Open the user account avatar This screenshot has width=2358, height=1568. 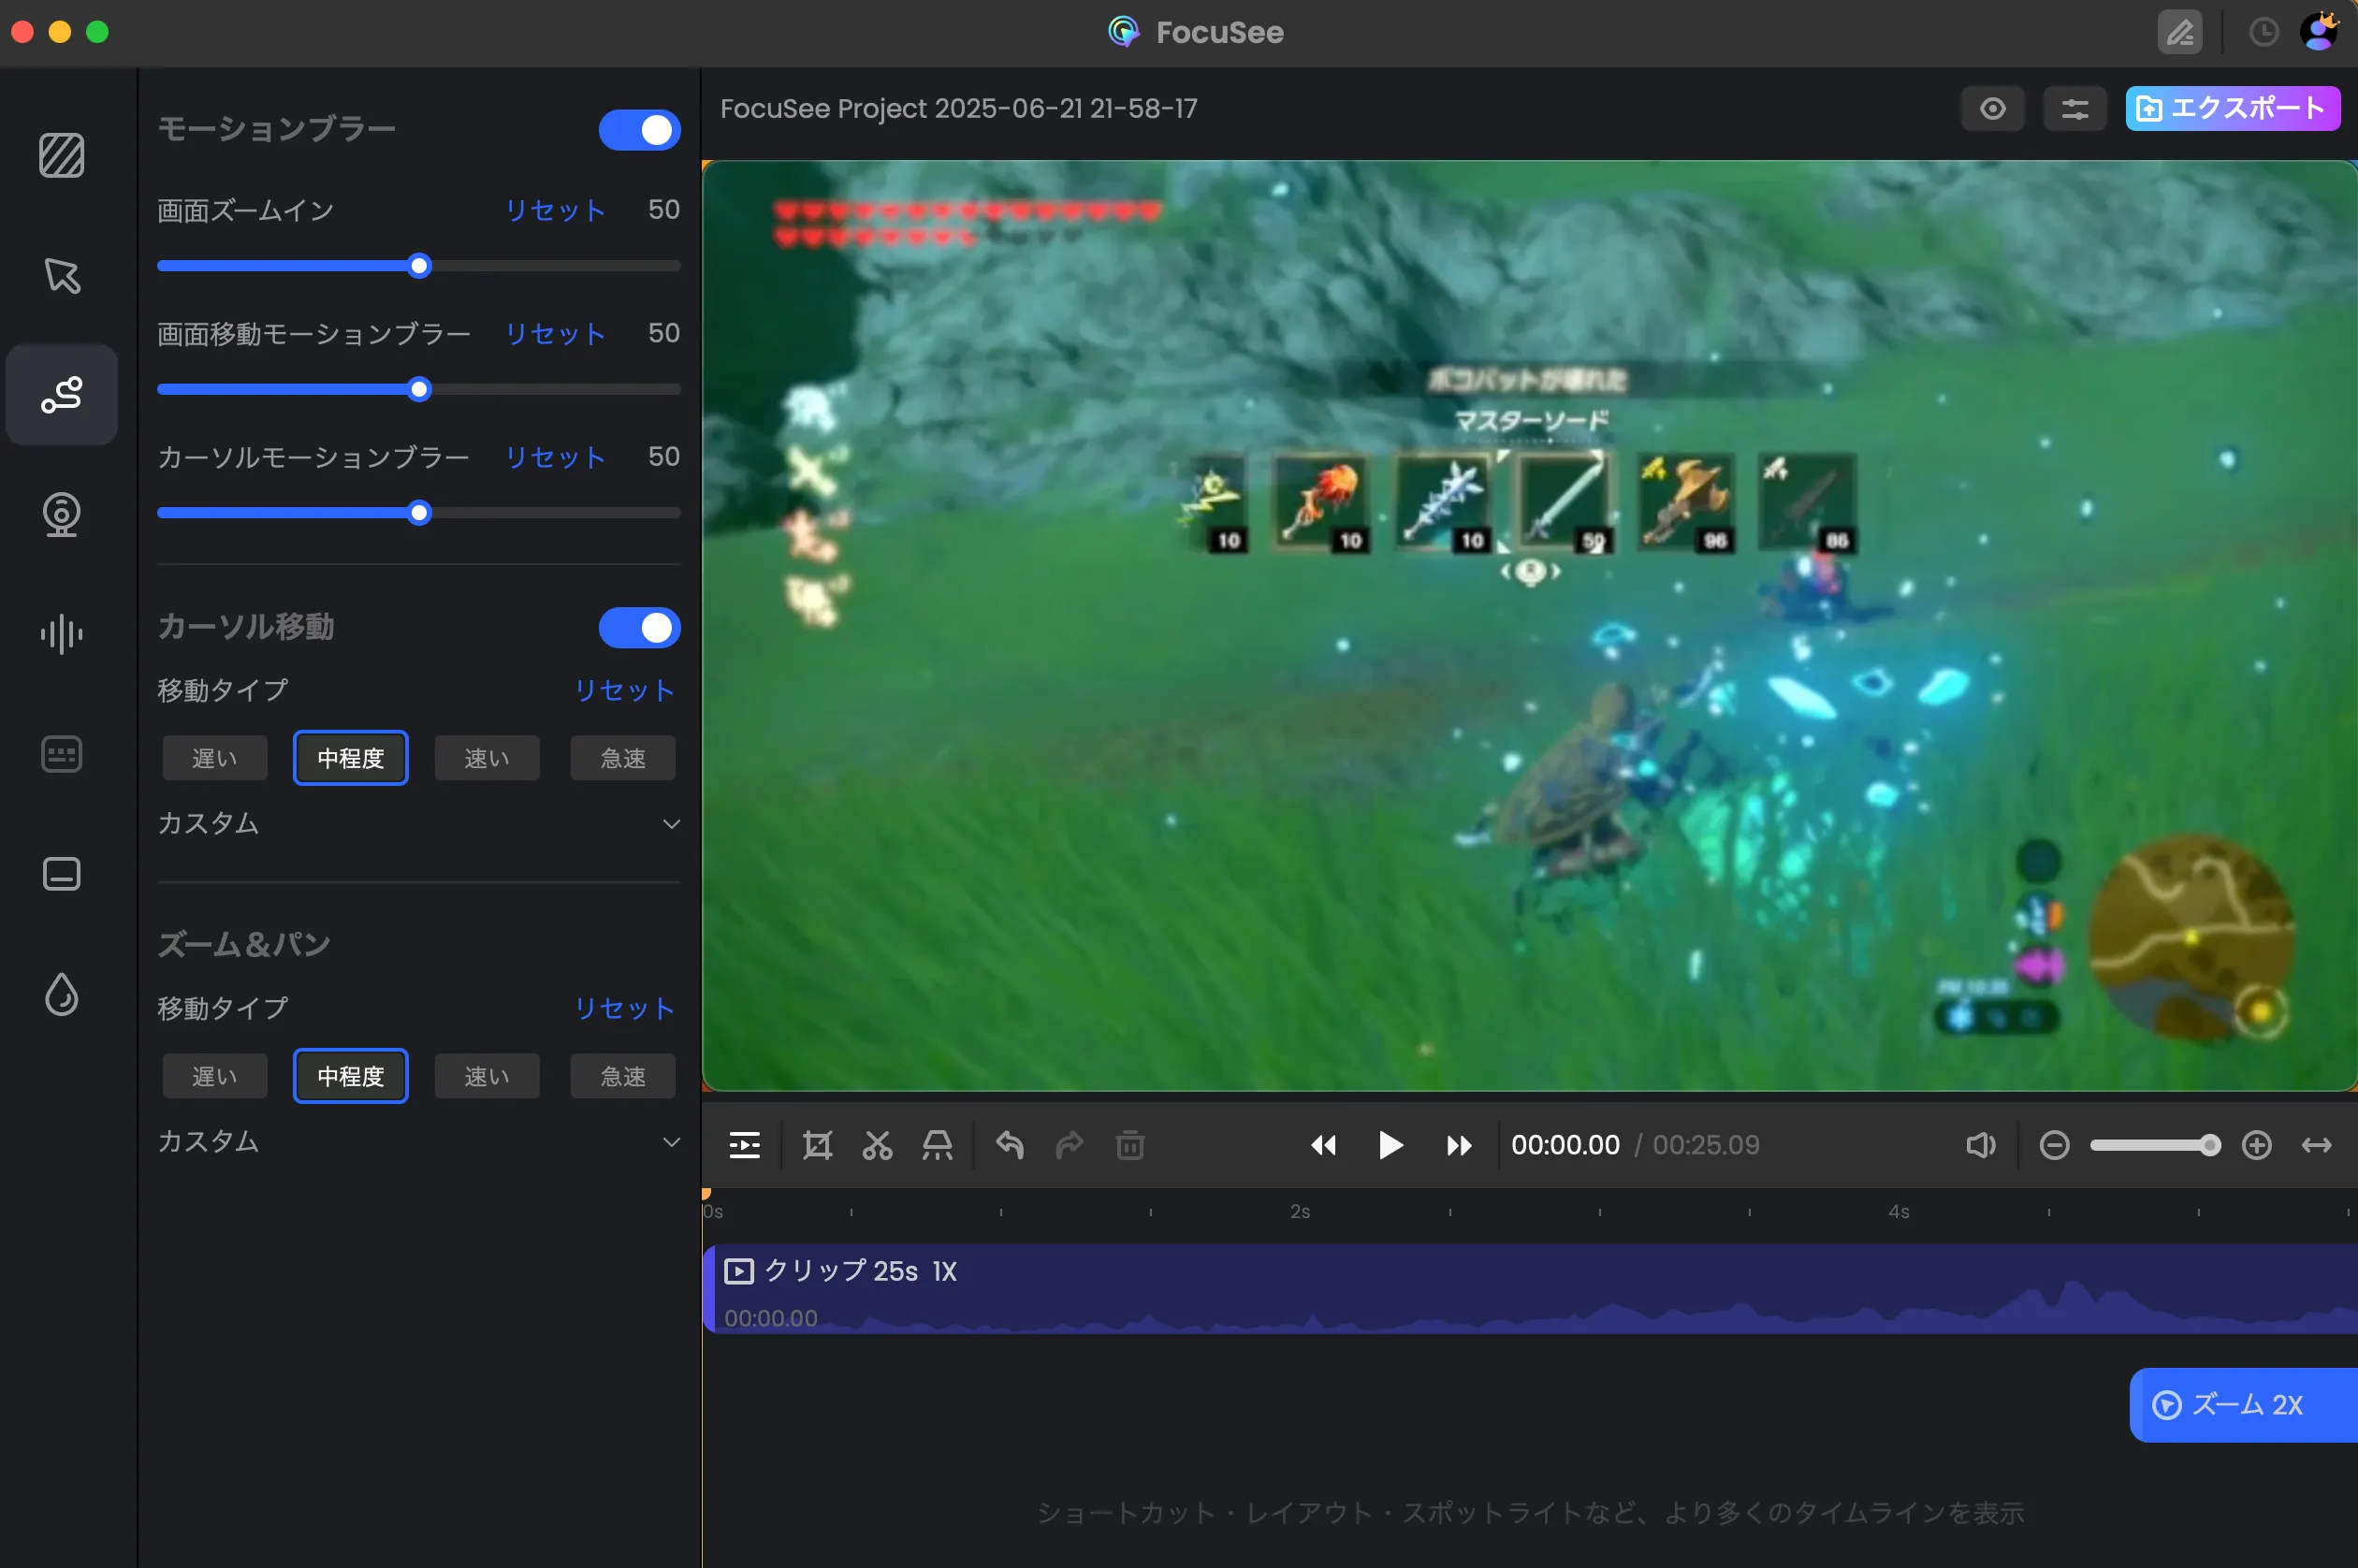[2320, 31]
